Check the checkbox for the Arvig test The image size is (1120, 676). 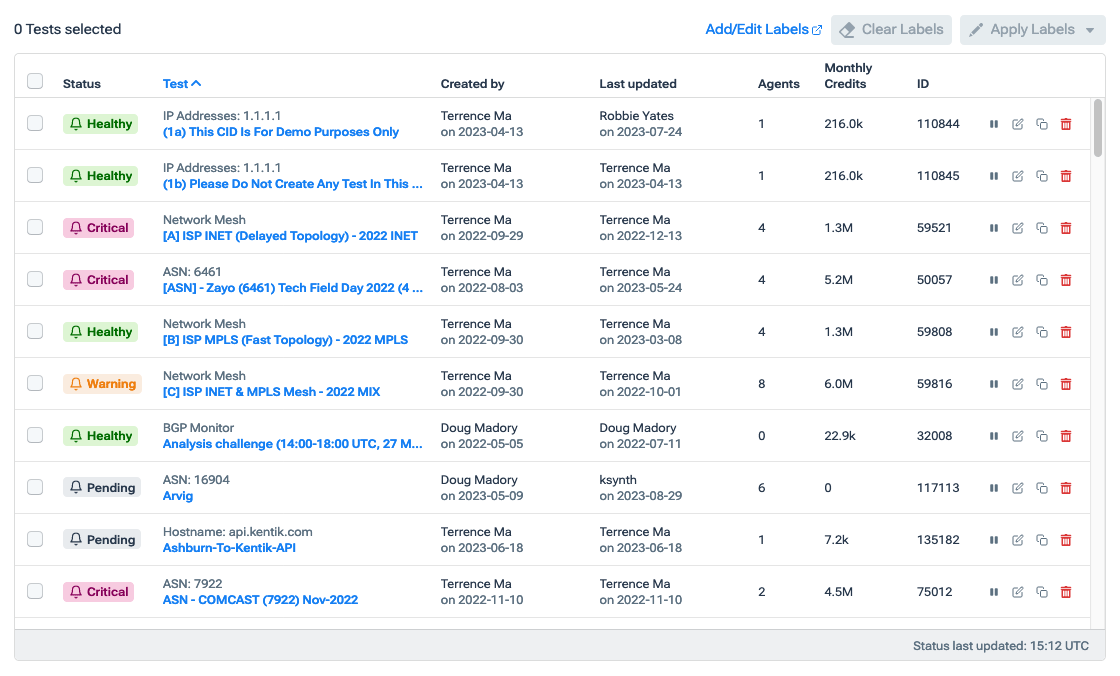pyautogui.click(x=35, y=488)
